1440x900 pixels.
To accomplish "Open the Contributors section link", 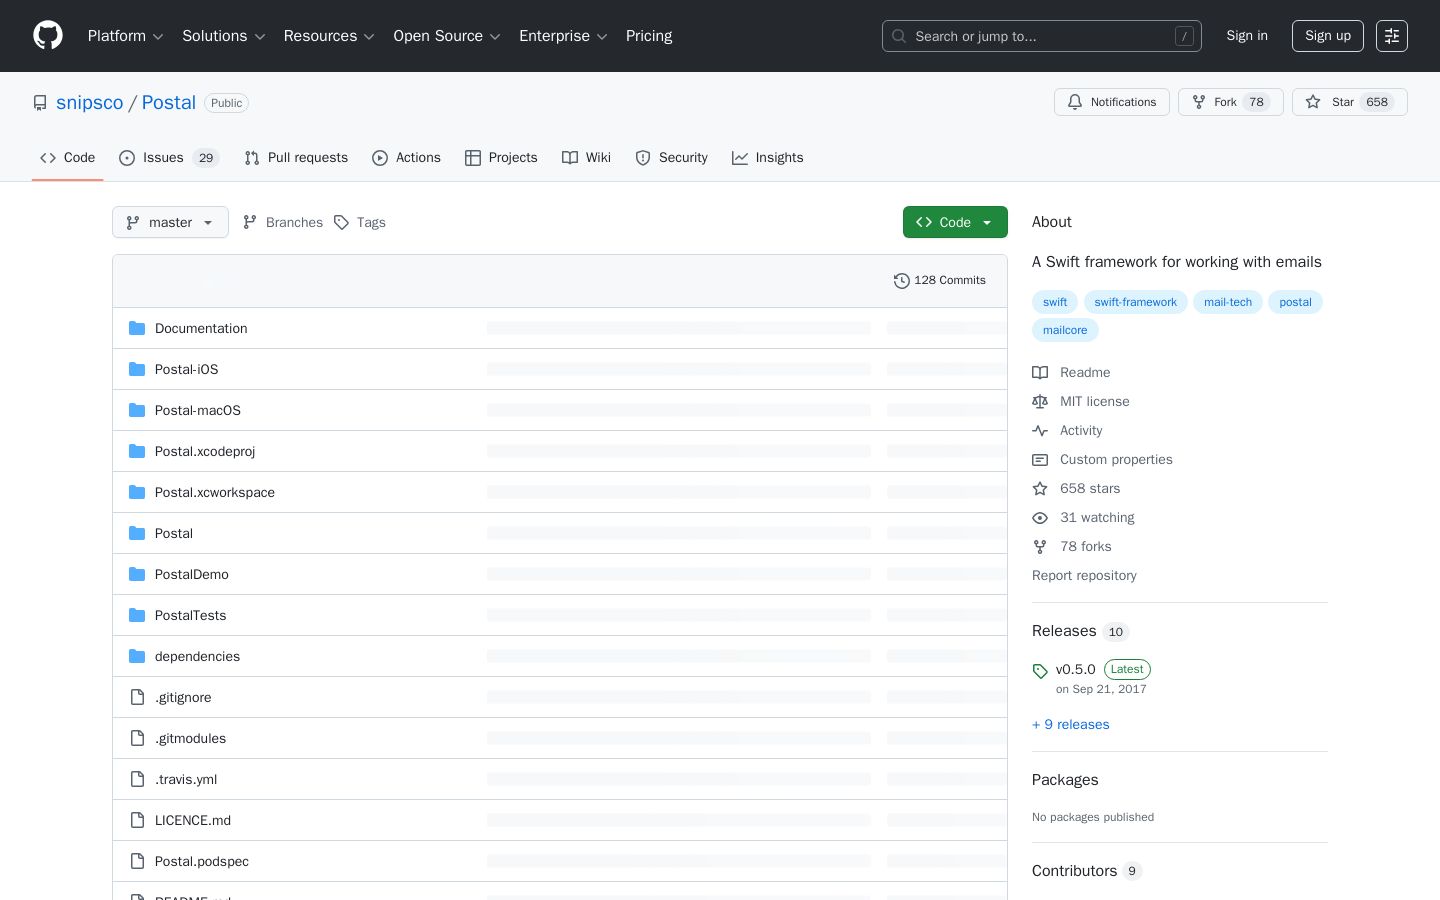I will point(1087,871).
